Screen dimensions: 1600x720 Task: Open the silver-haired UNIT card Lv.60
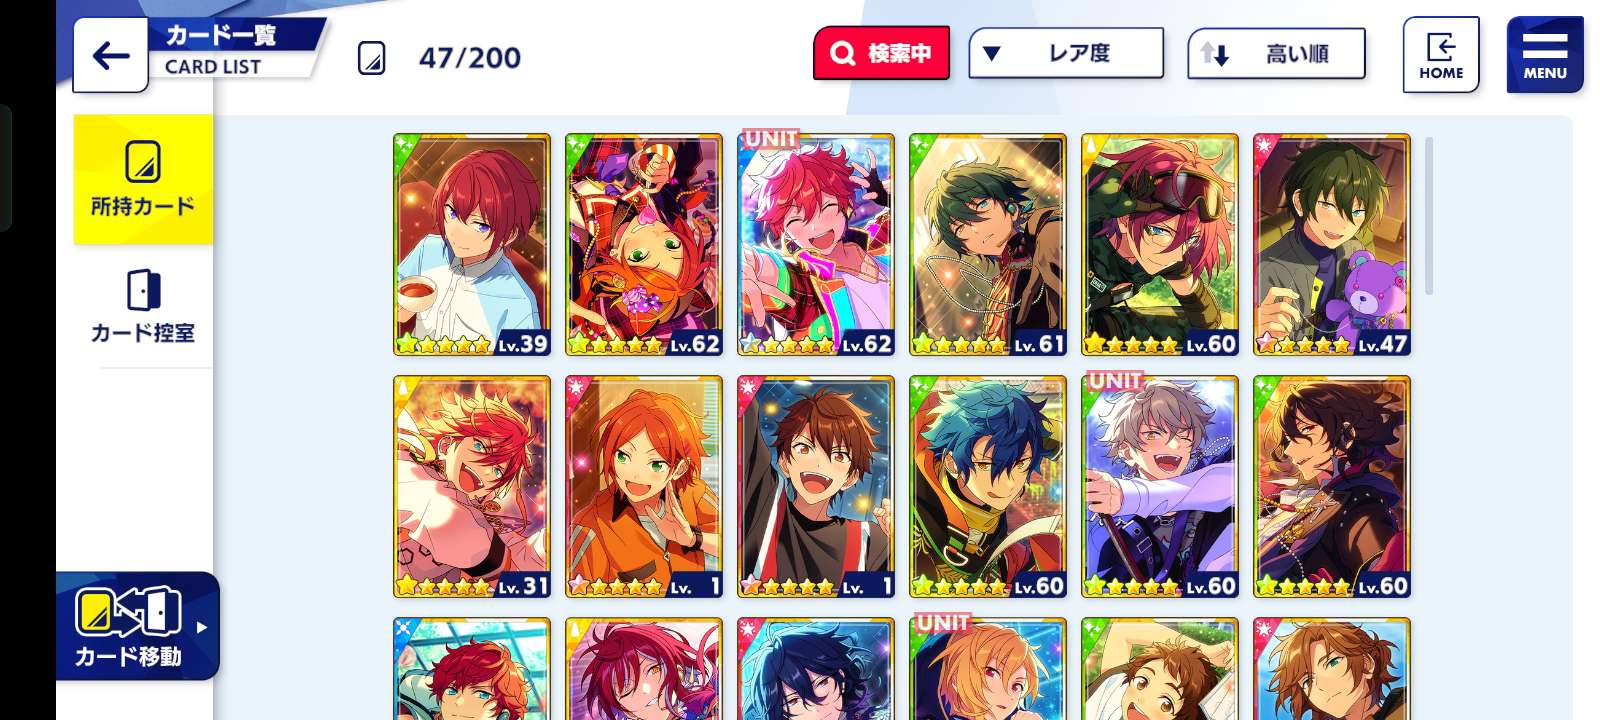click(x=1160, y=487)
